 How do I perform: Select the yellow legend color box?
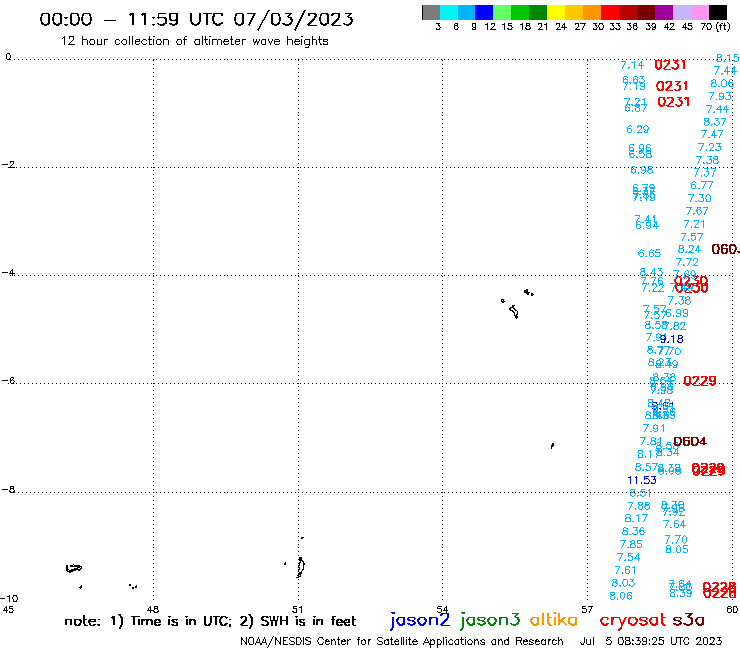coord(556,12)
